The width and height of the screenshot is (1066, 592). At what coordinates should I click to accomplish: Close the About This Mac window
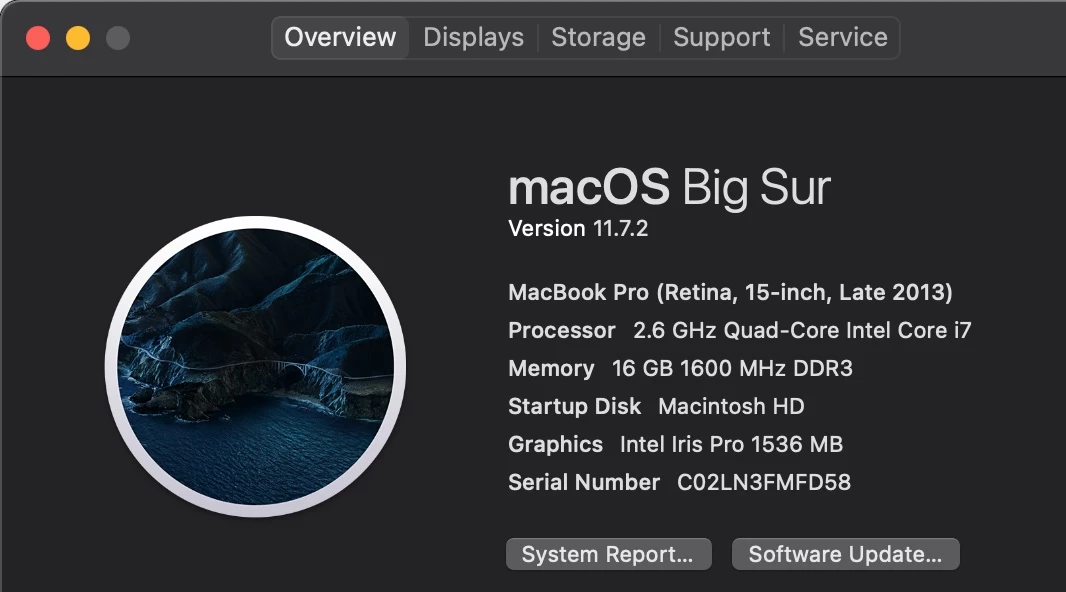click(38, 38)
